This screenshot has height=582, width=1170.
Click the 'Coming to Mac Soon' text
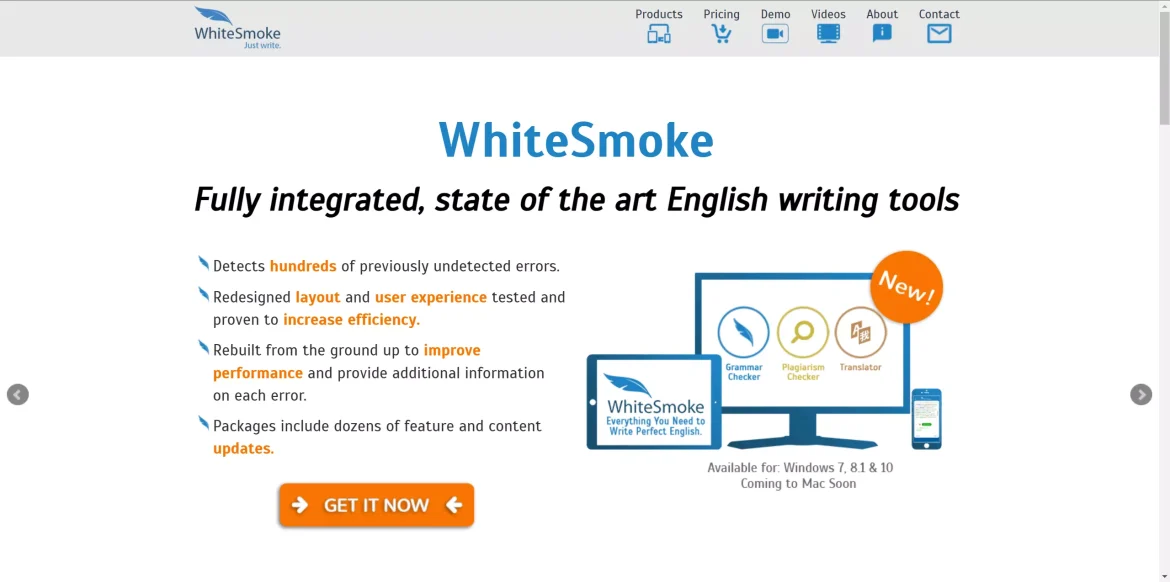tap(798, 484)
